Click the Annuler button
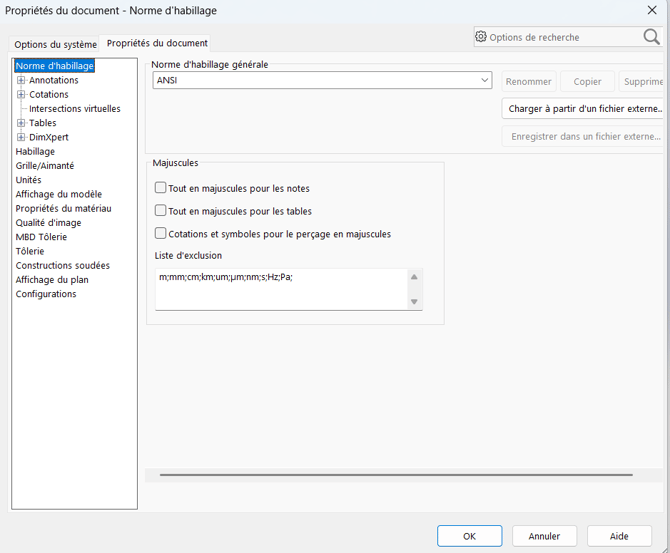 click(544, 536)
